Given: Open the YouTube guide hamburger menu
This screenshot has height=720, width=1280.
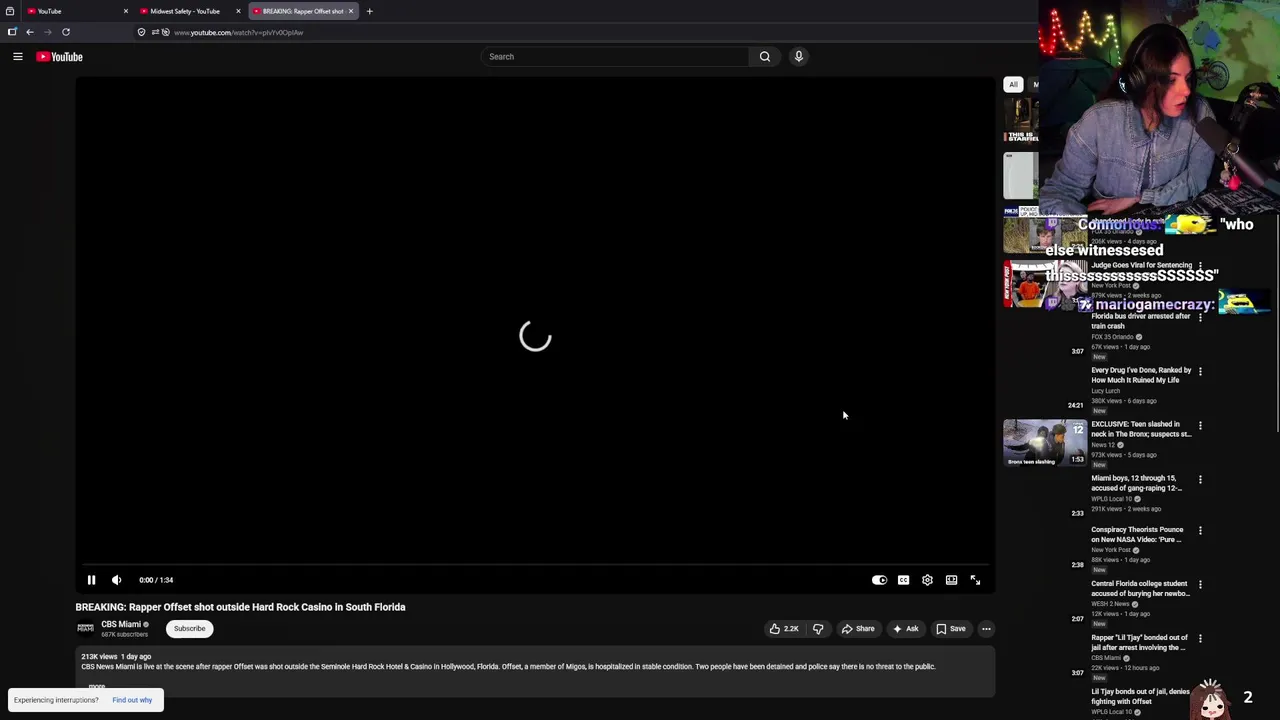Looking at the screenshot, I should [18, 57].
